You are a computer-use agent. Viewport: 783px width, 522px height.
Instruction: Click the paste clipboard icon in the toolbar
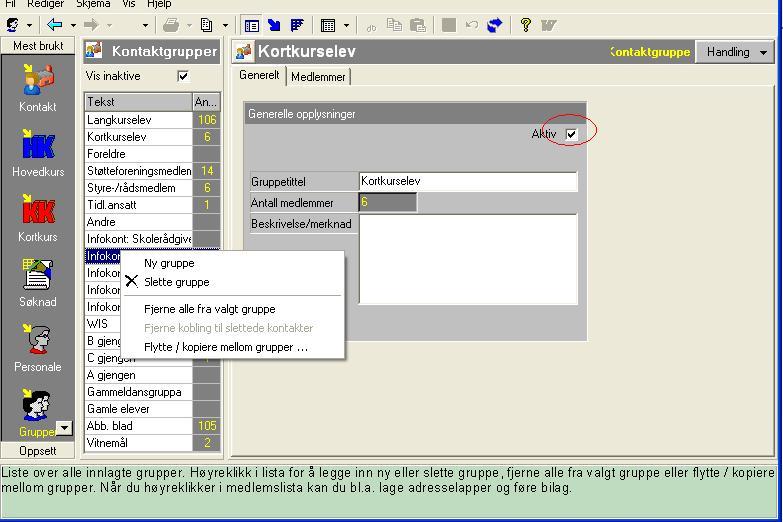click(x=417, y=24)
